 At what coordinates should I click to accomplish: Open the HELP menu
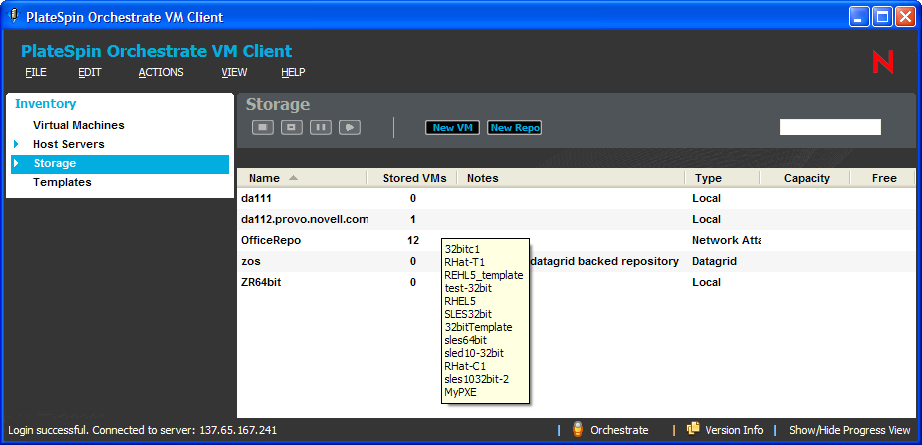point(293,72)
